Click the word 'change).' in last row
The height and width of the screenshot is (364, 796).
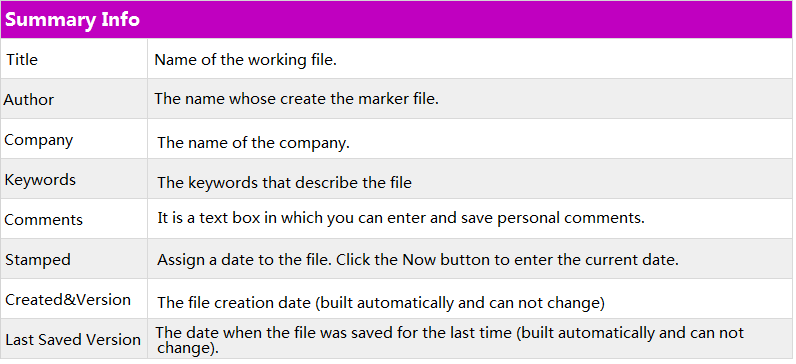point(188,349)
